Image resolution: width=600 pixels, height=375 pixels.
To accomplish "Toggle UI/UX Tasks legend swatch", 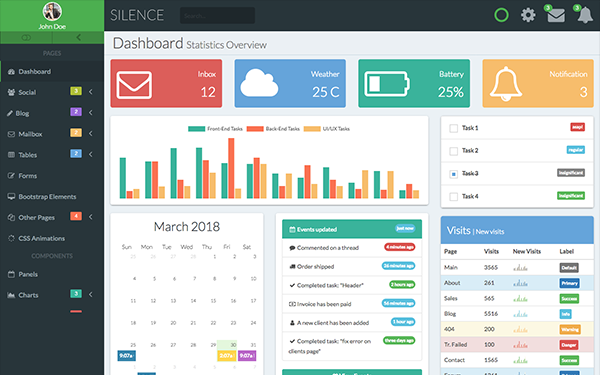I will click(x=312, y=129).
